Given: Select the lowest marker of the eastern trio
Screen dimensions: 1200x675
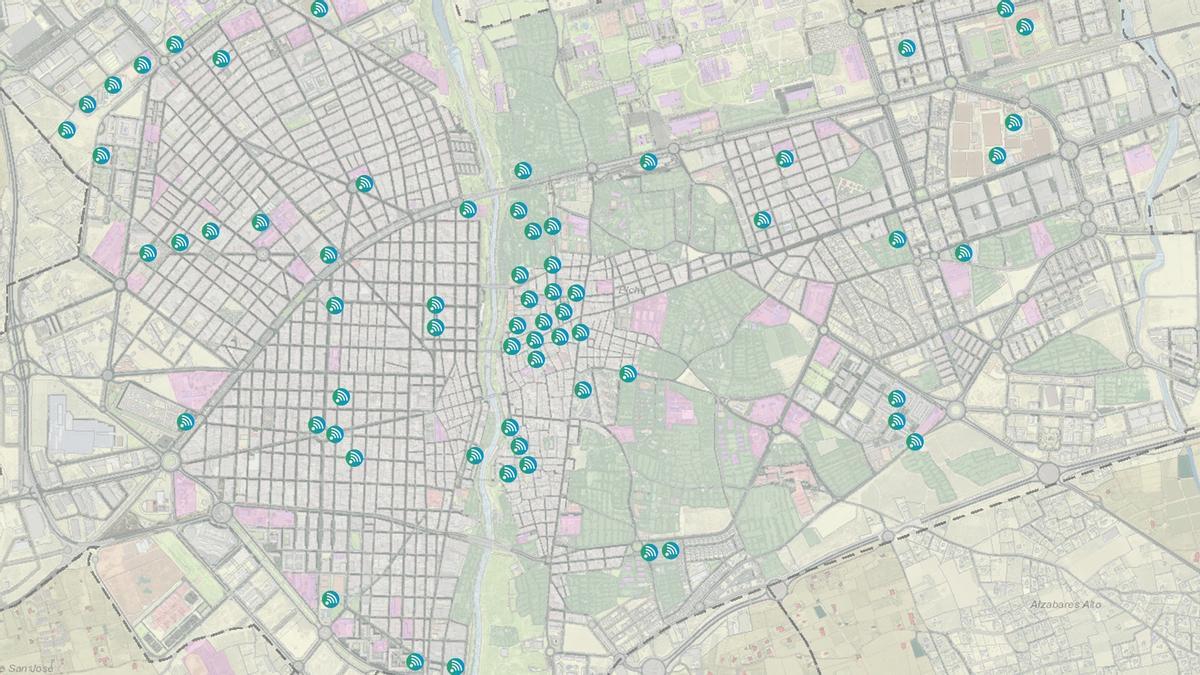Looking at the screenshot, I should pos(913,441).
